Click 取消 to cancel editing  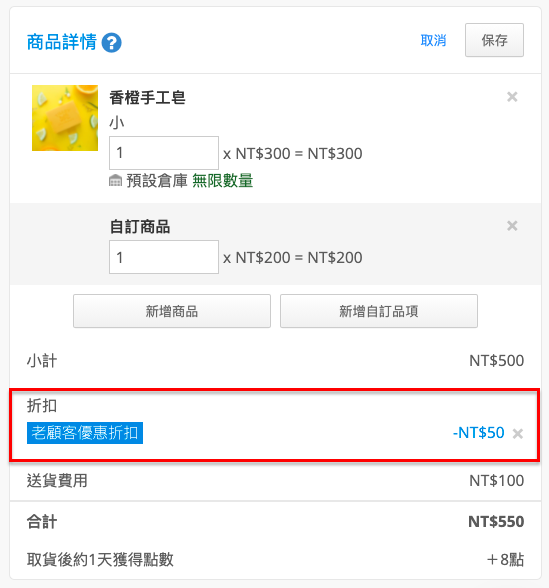click(x=433, y=40)
